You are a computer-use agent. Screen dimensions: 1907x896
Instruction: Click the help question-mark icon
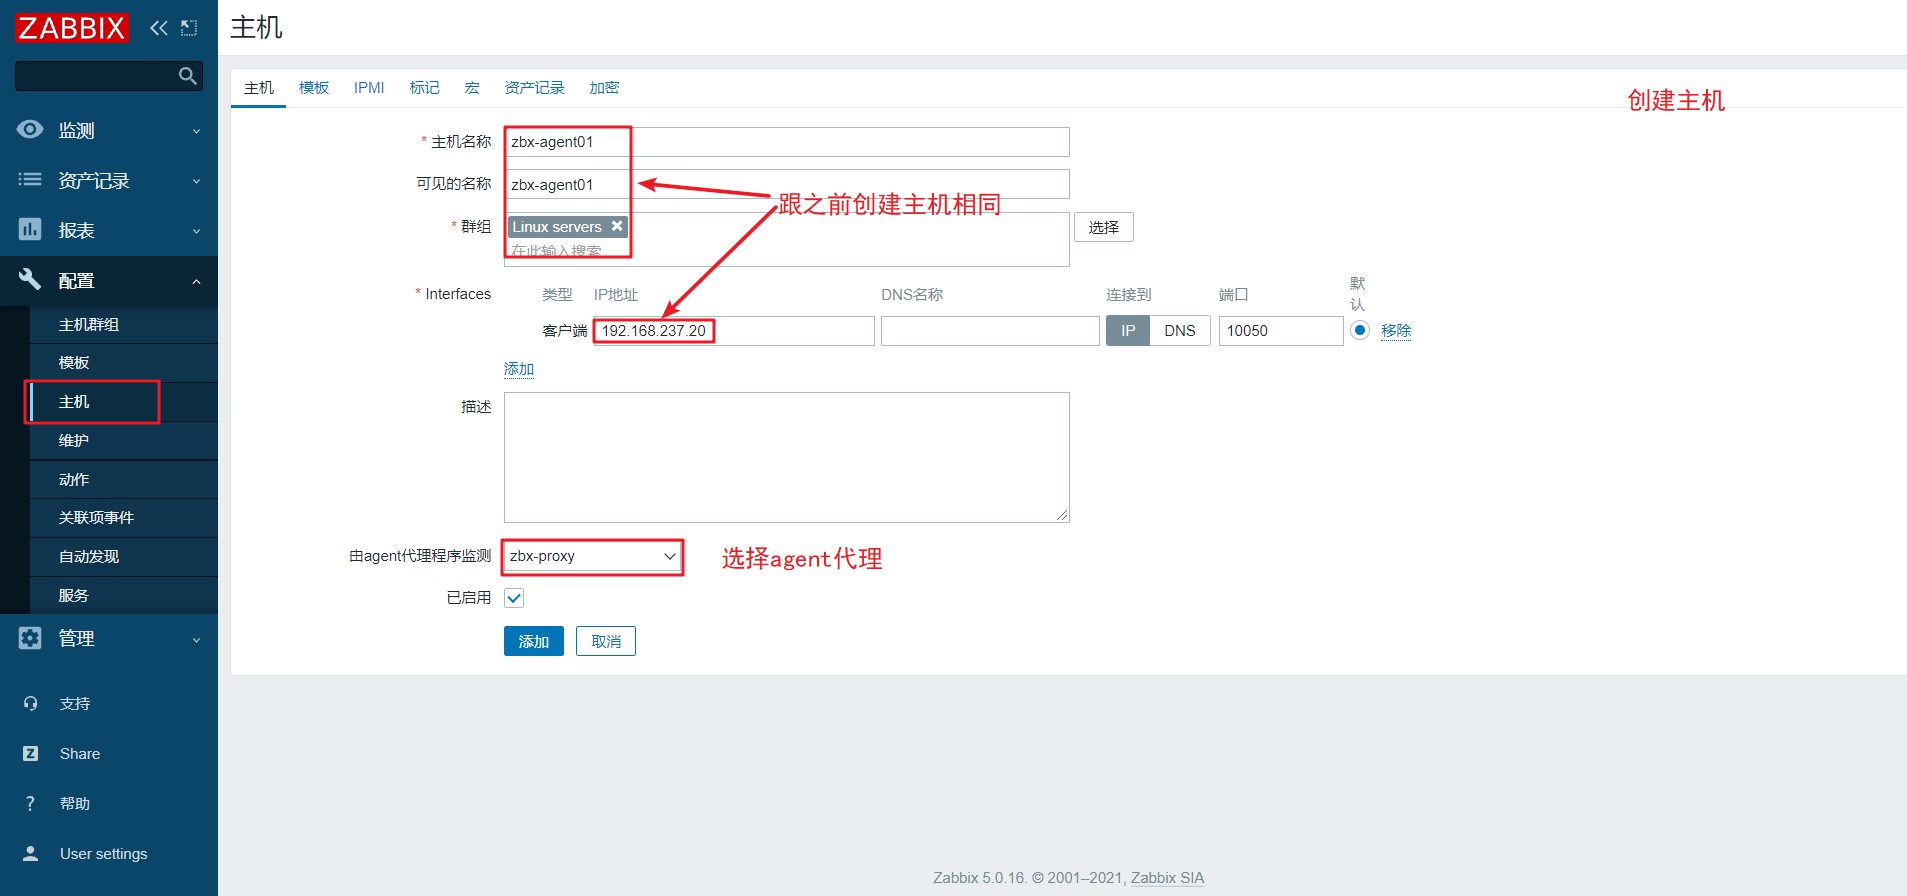click(30, 803)
